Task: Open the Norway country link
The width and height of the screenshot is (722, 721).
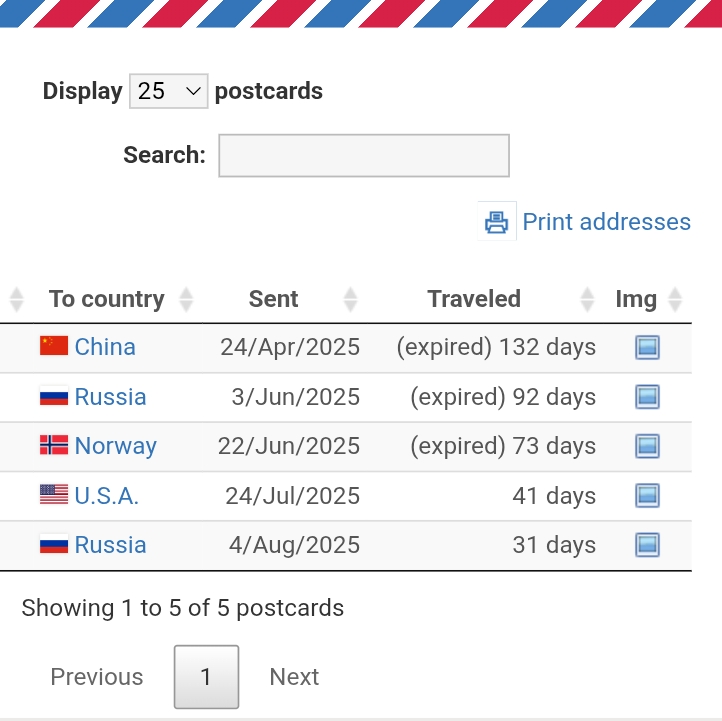Action: 116,446
